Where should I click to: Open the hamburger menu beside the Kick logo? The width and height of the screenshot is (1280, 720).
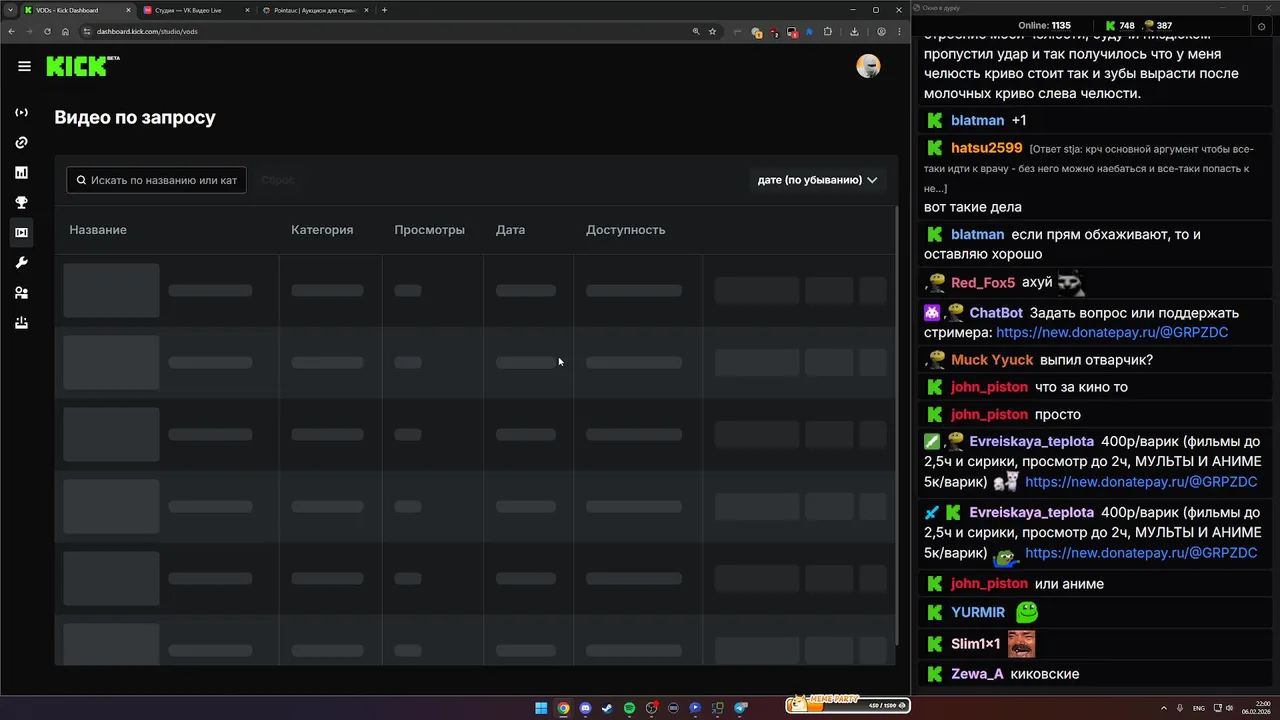24,66
